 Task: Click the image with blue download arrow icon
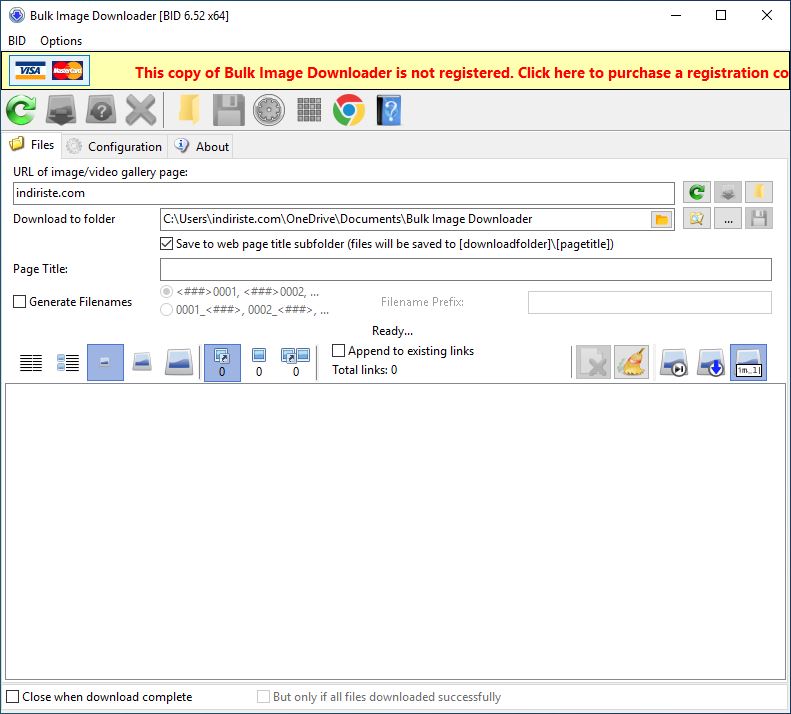711,362
